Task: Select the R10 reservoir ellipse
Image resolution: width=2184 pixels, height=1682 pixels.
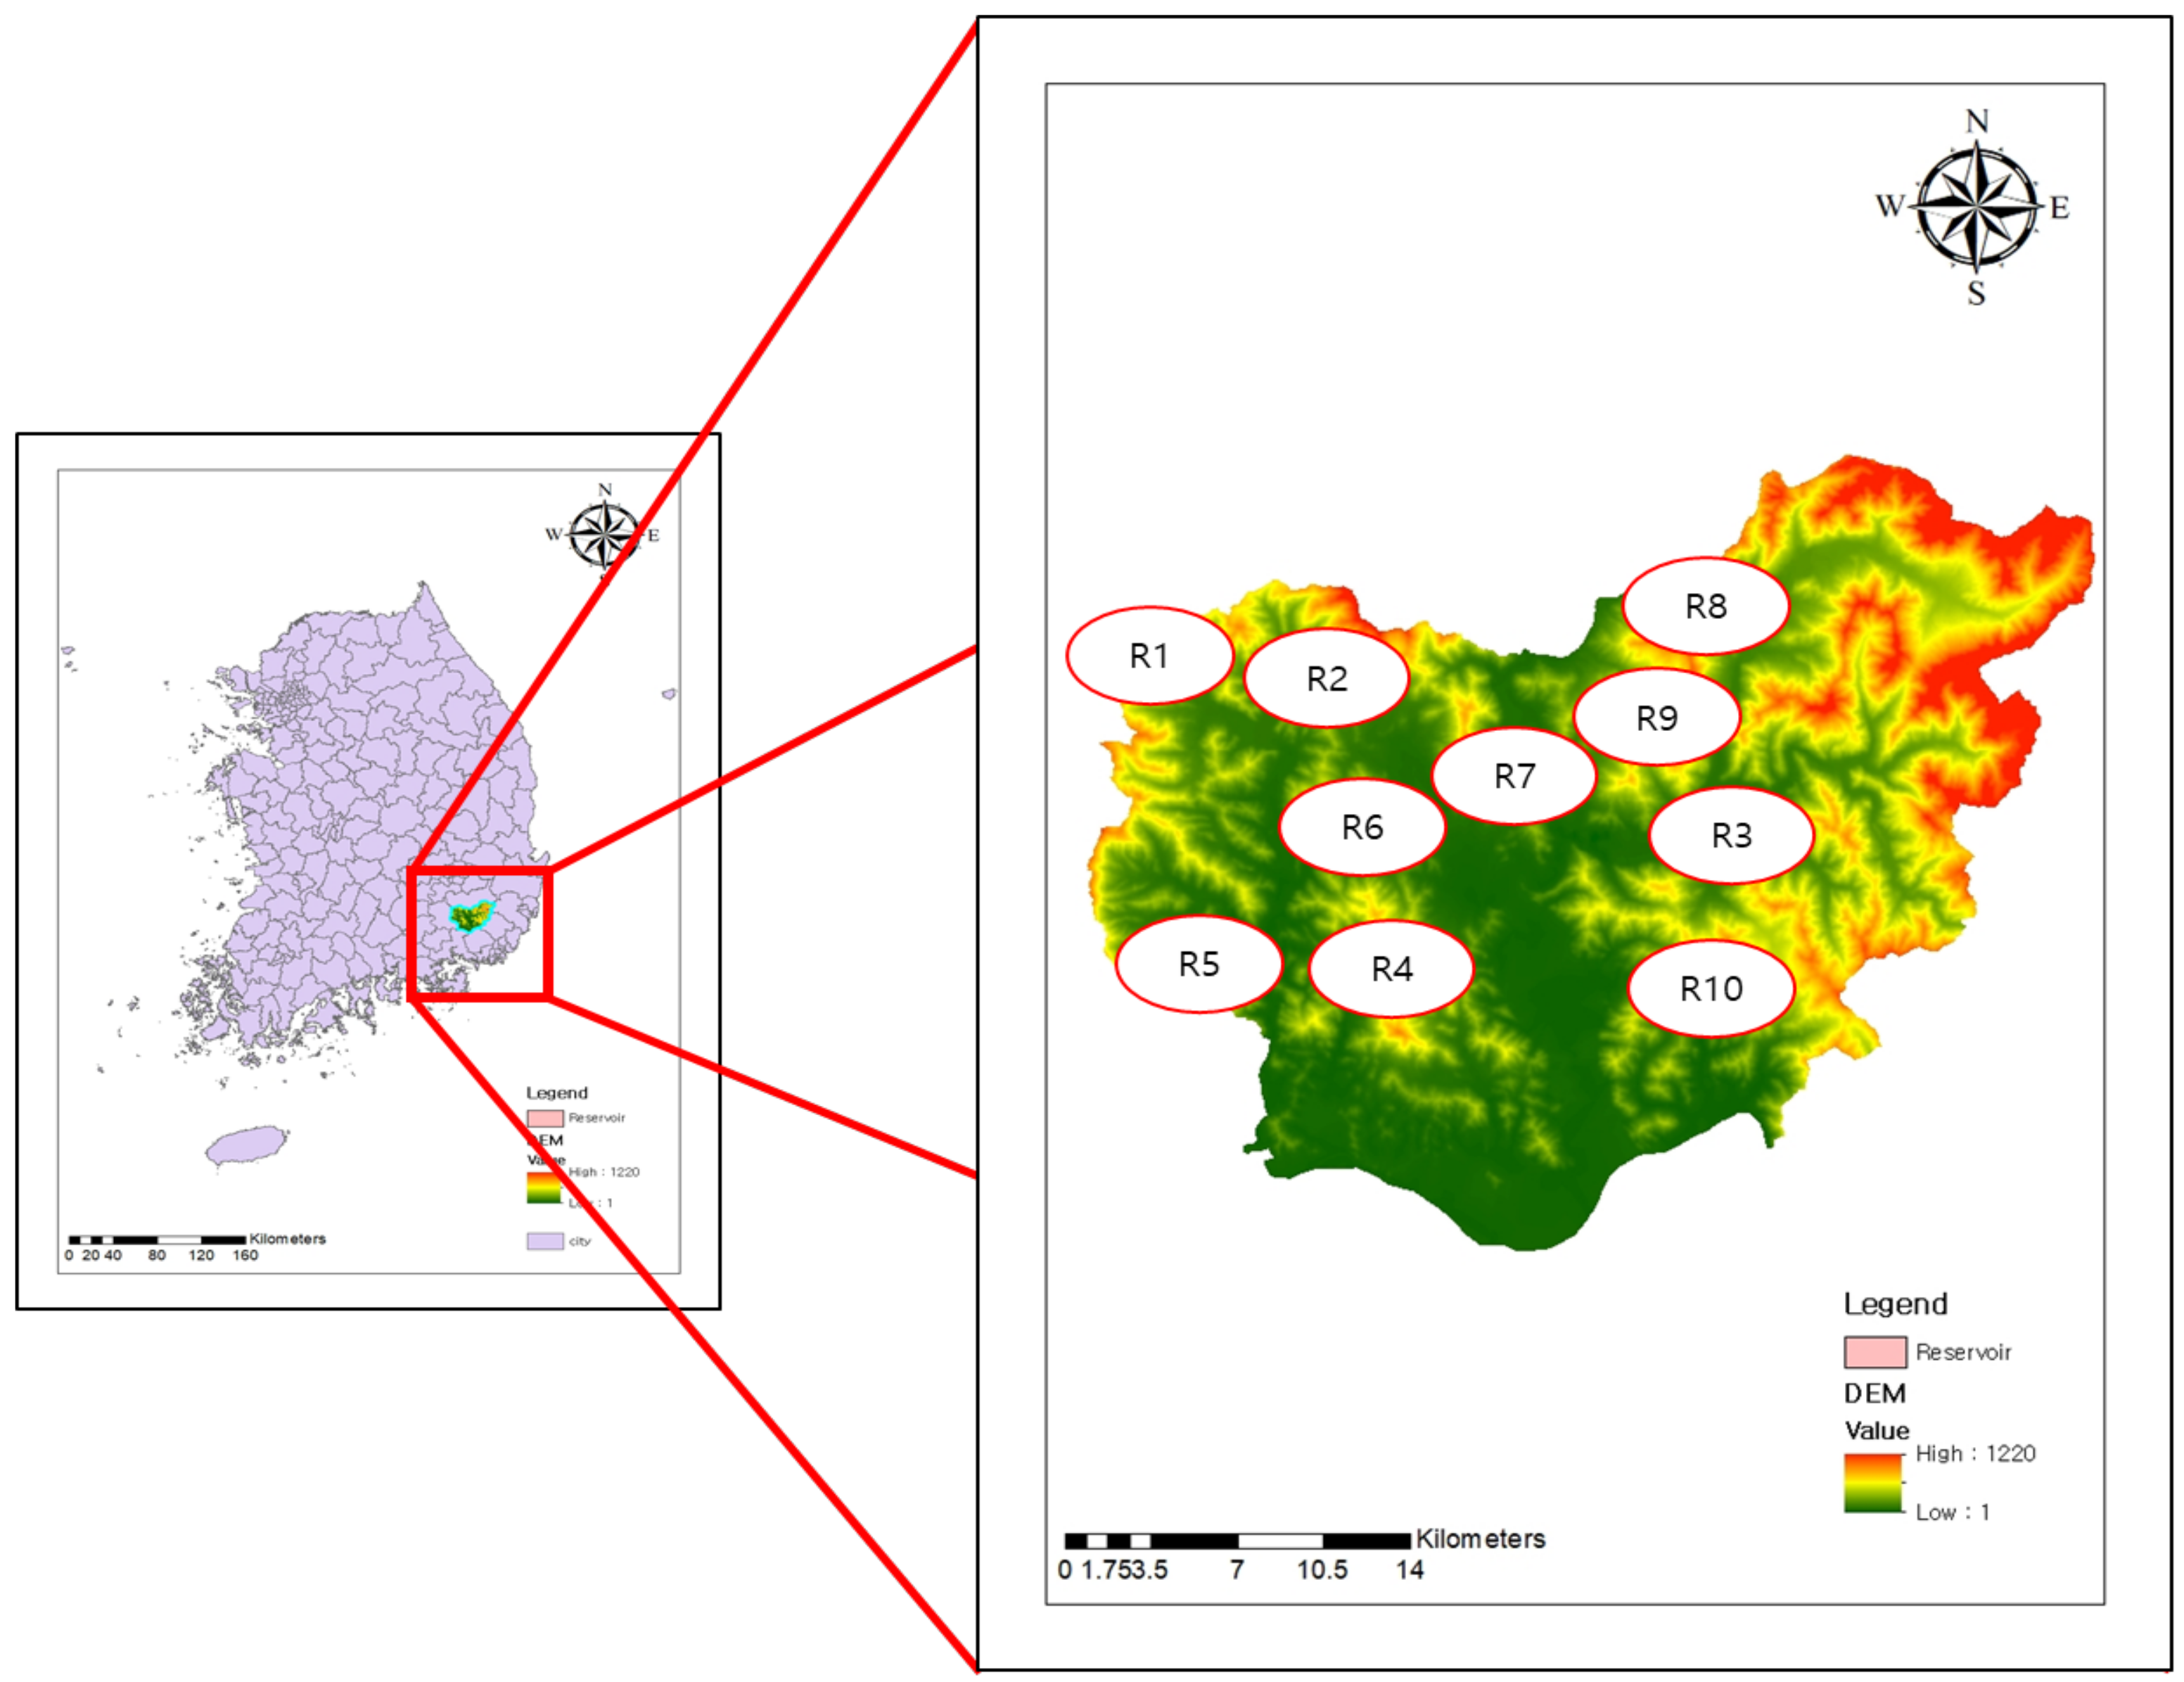Action: 1711,989
